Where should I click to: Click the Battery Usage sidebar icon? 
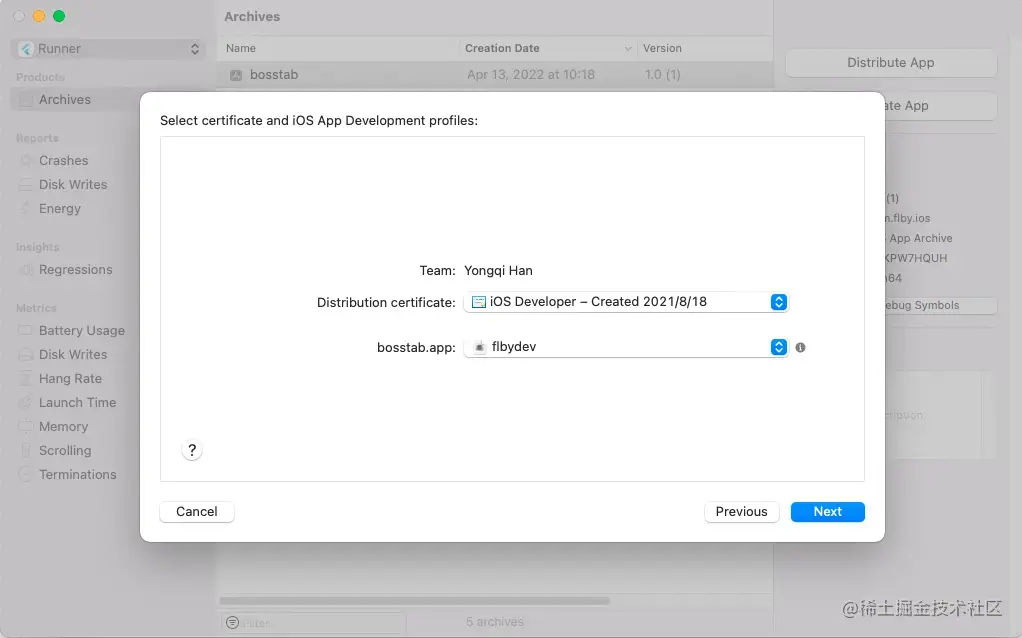coord(25,330)
